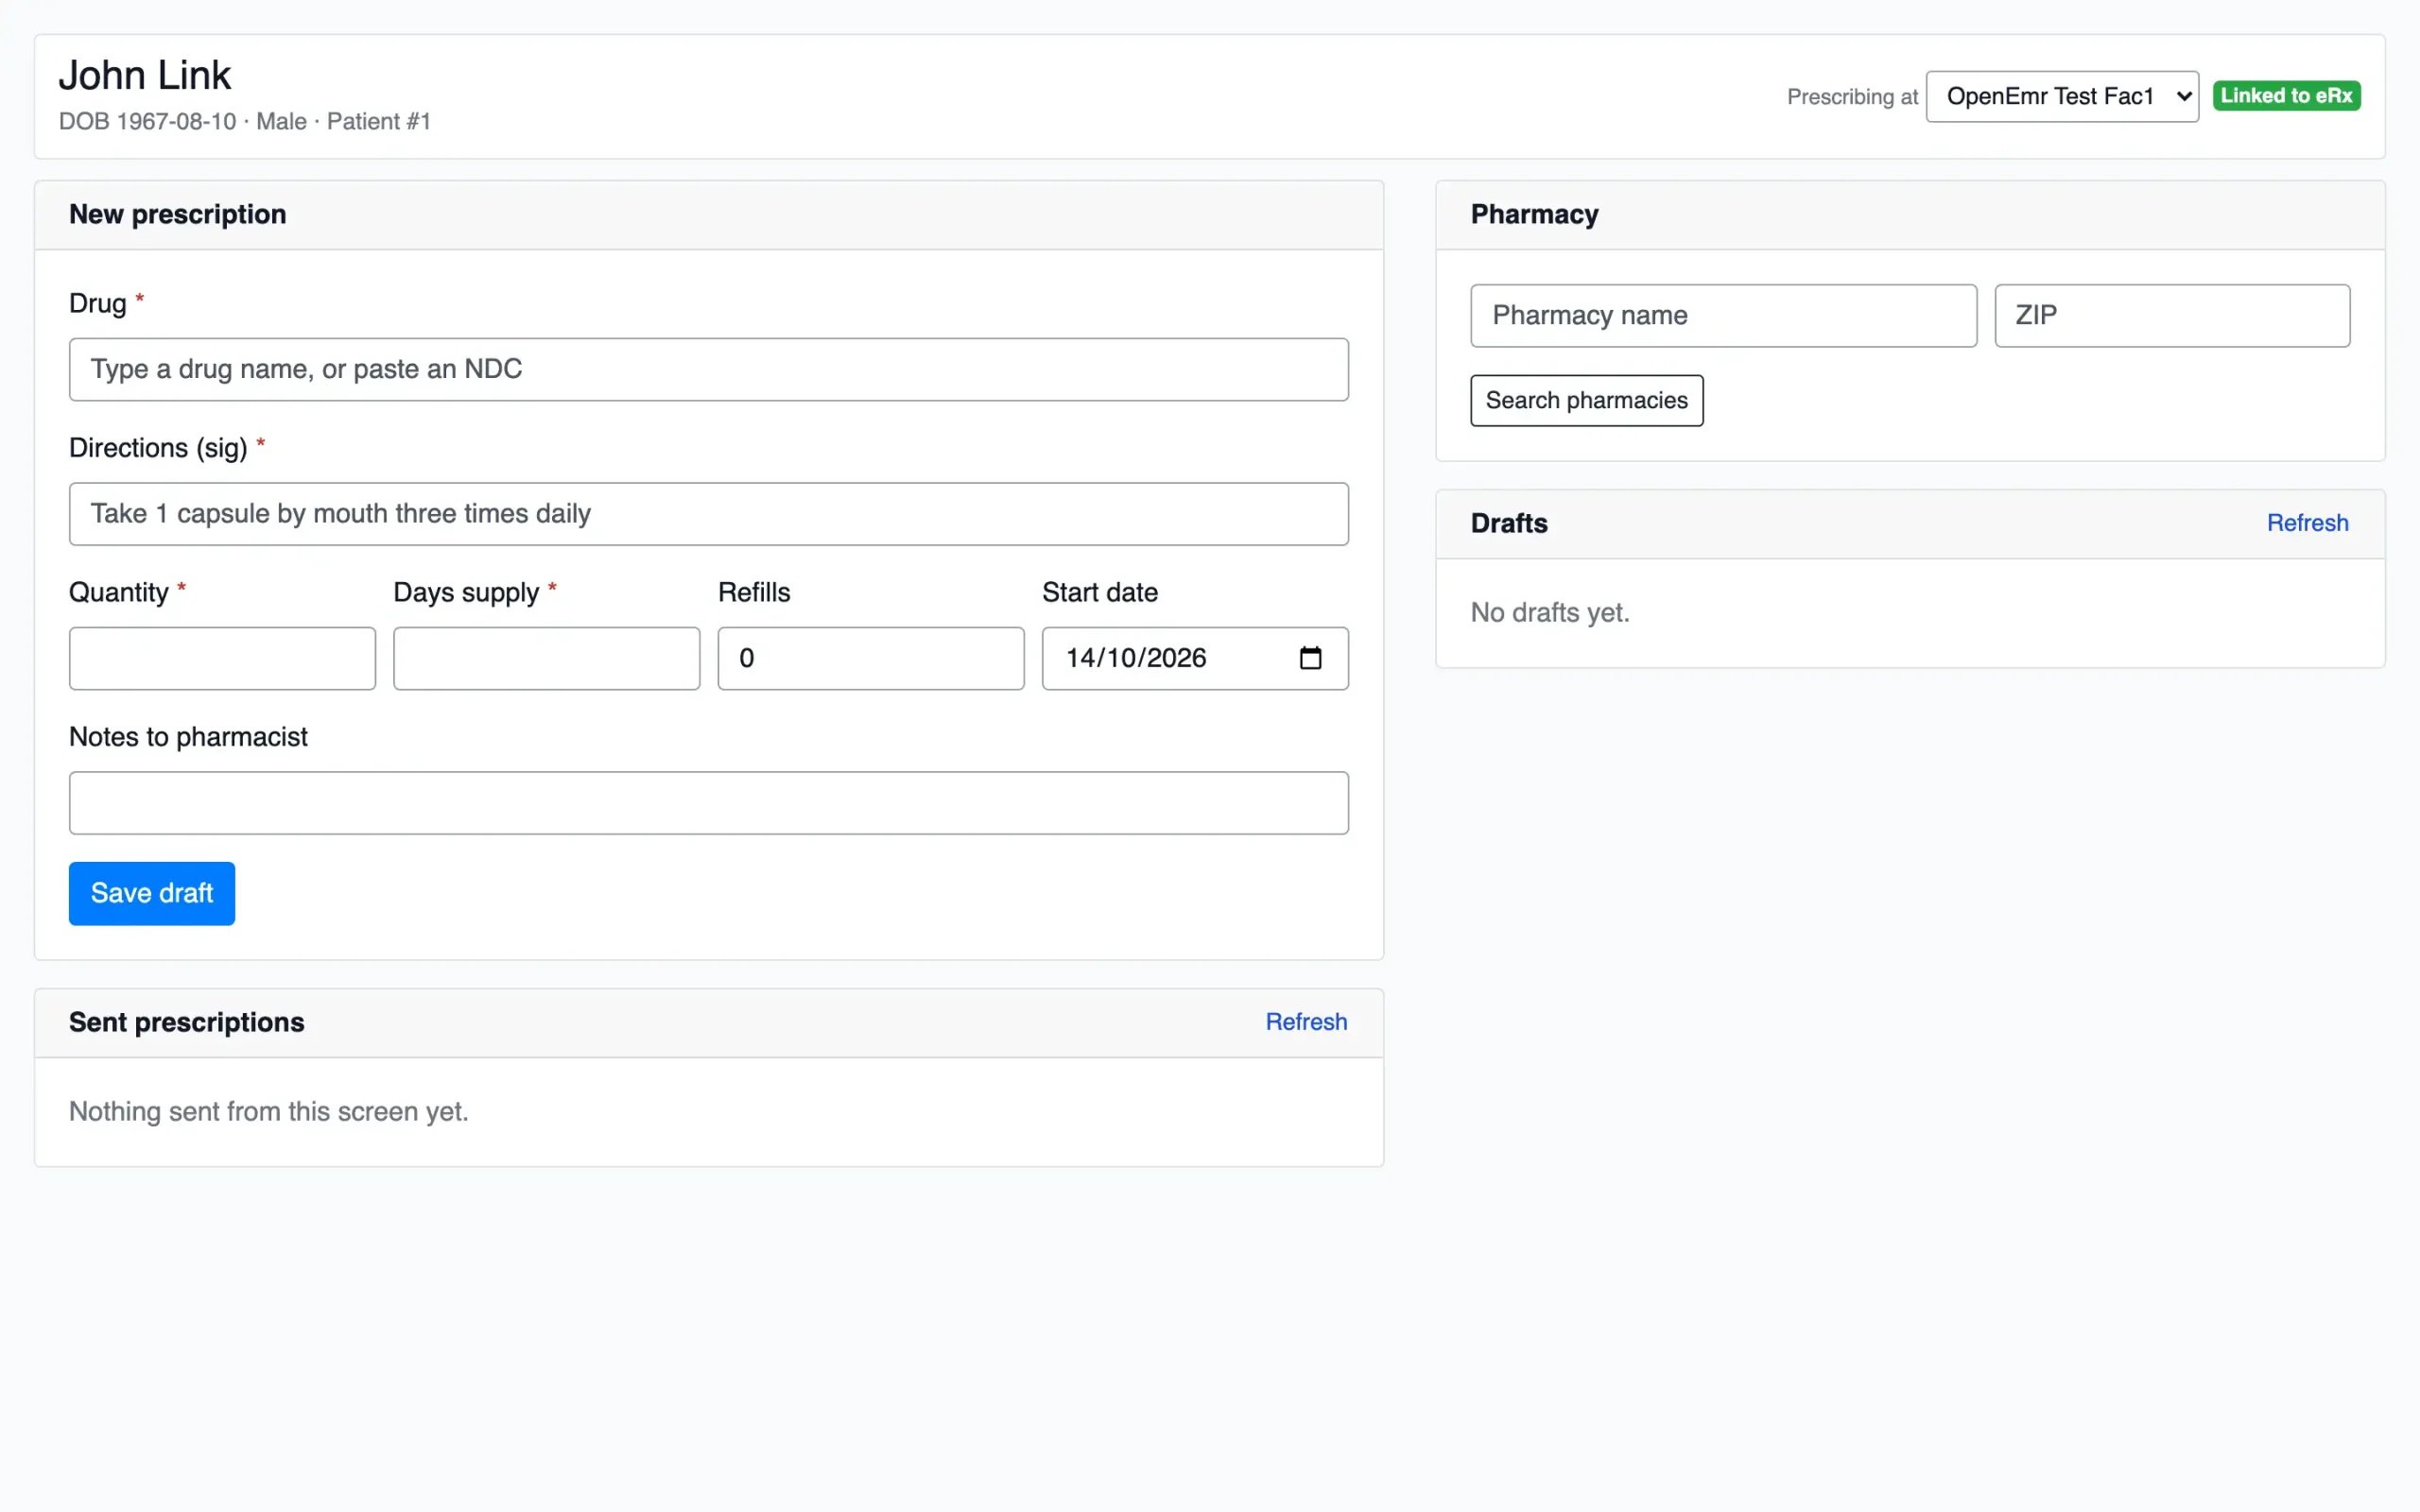This screenshot has height=1512, width=2420.
Task: Open the Prescribing at facility dropdown
Action: 2062,96
